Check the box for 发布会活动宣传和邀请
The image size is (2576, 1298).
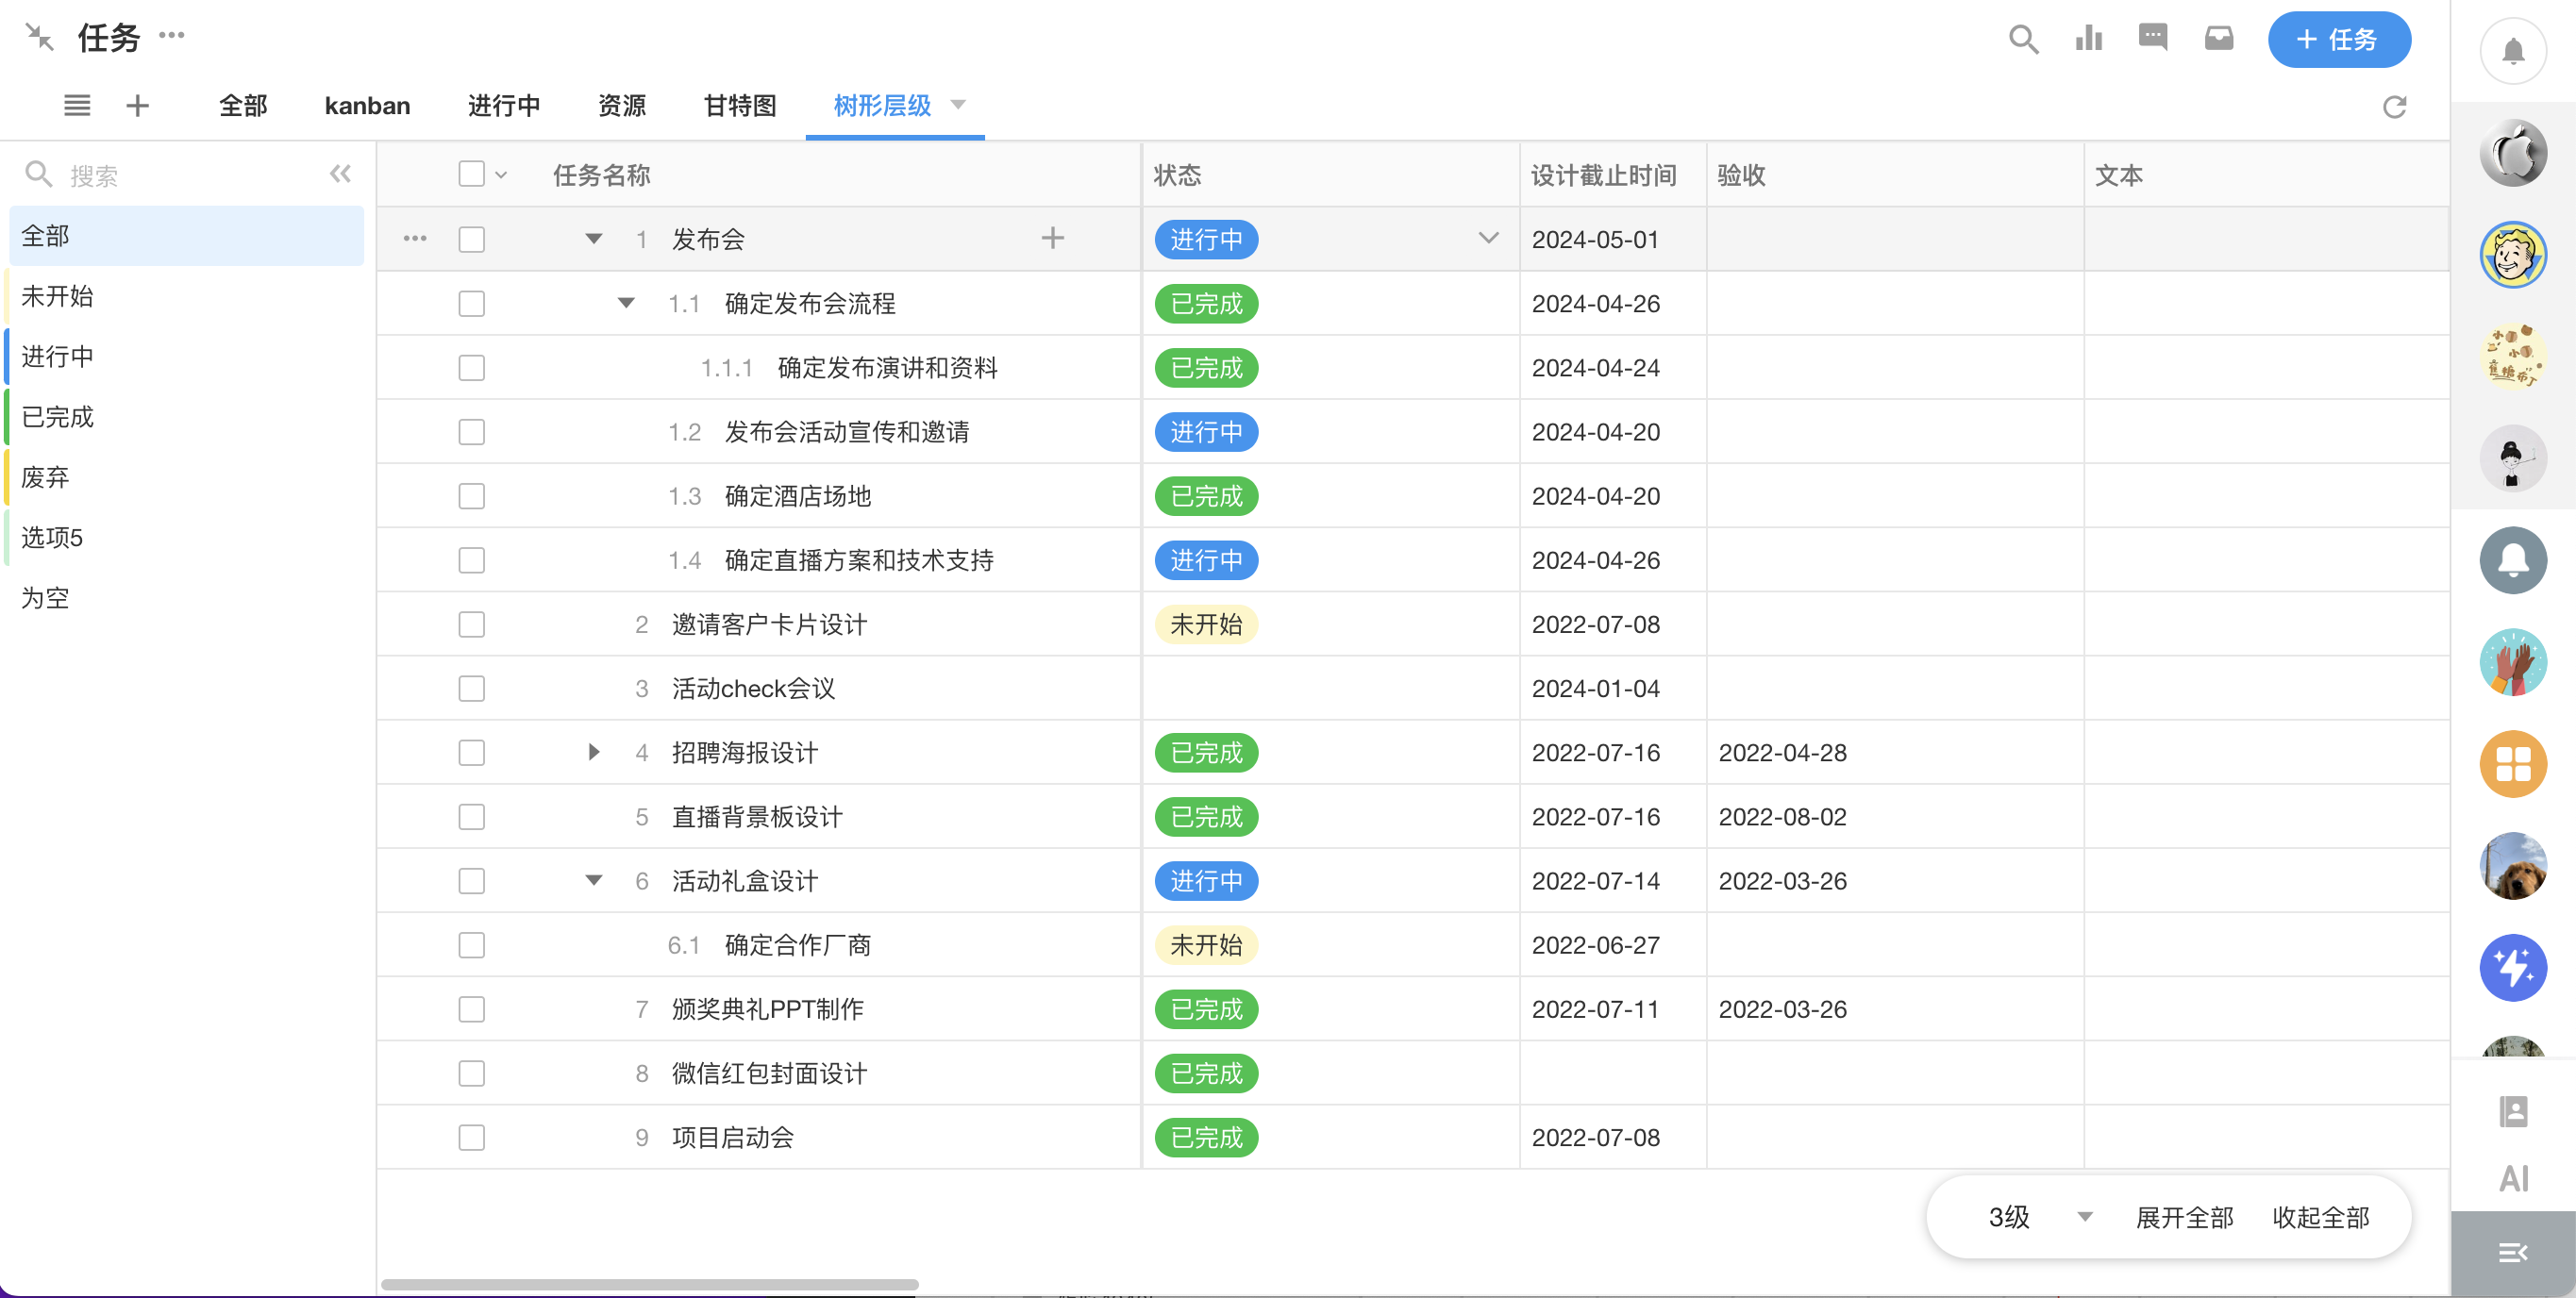[x=471, y=432]
